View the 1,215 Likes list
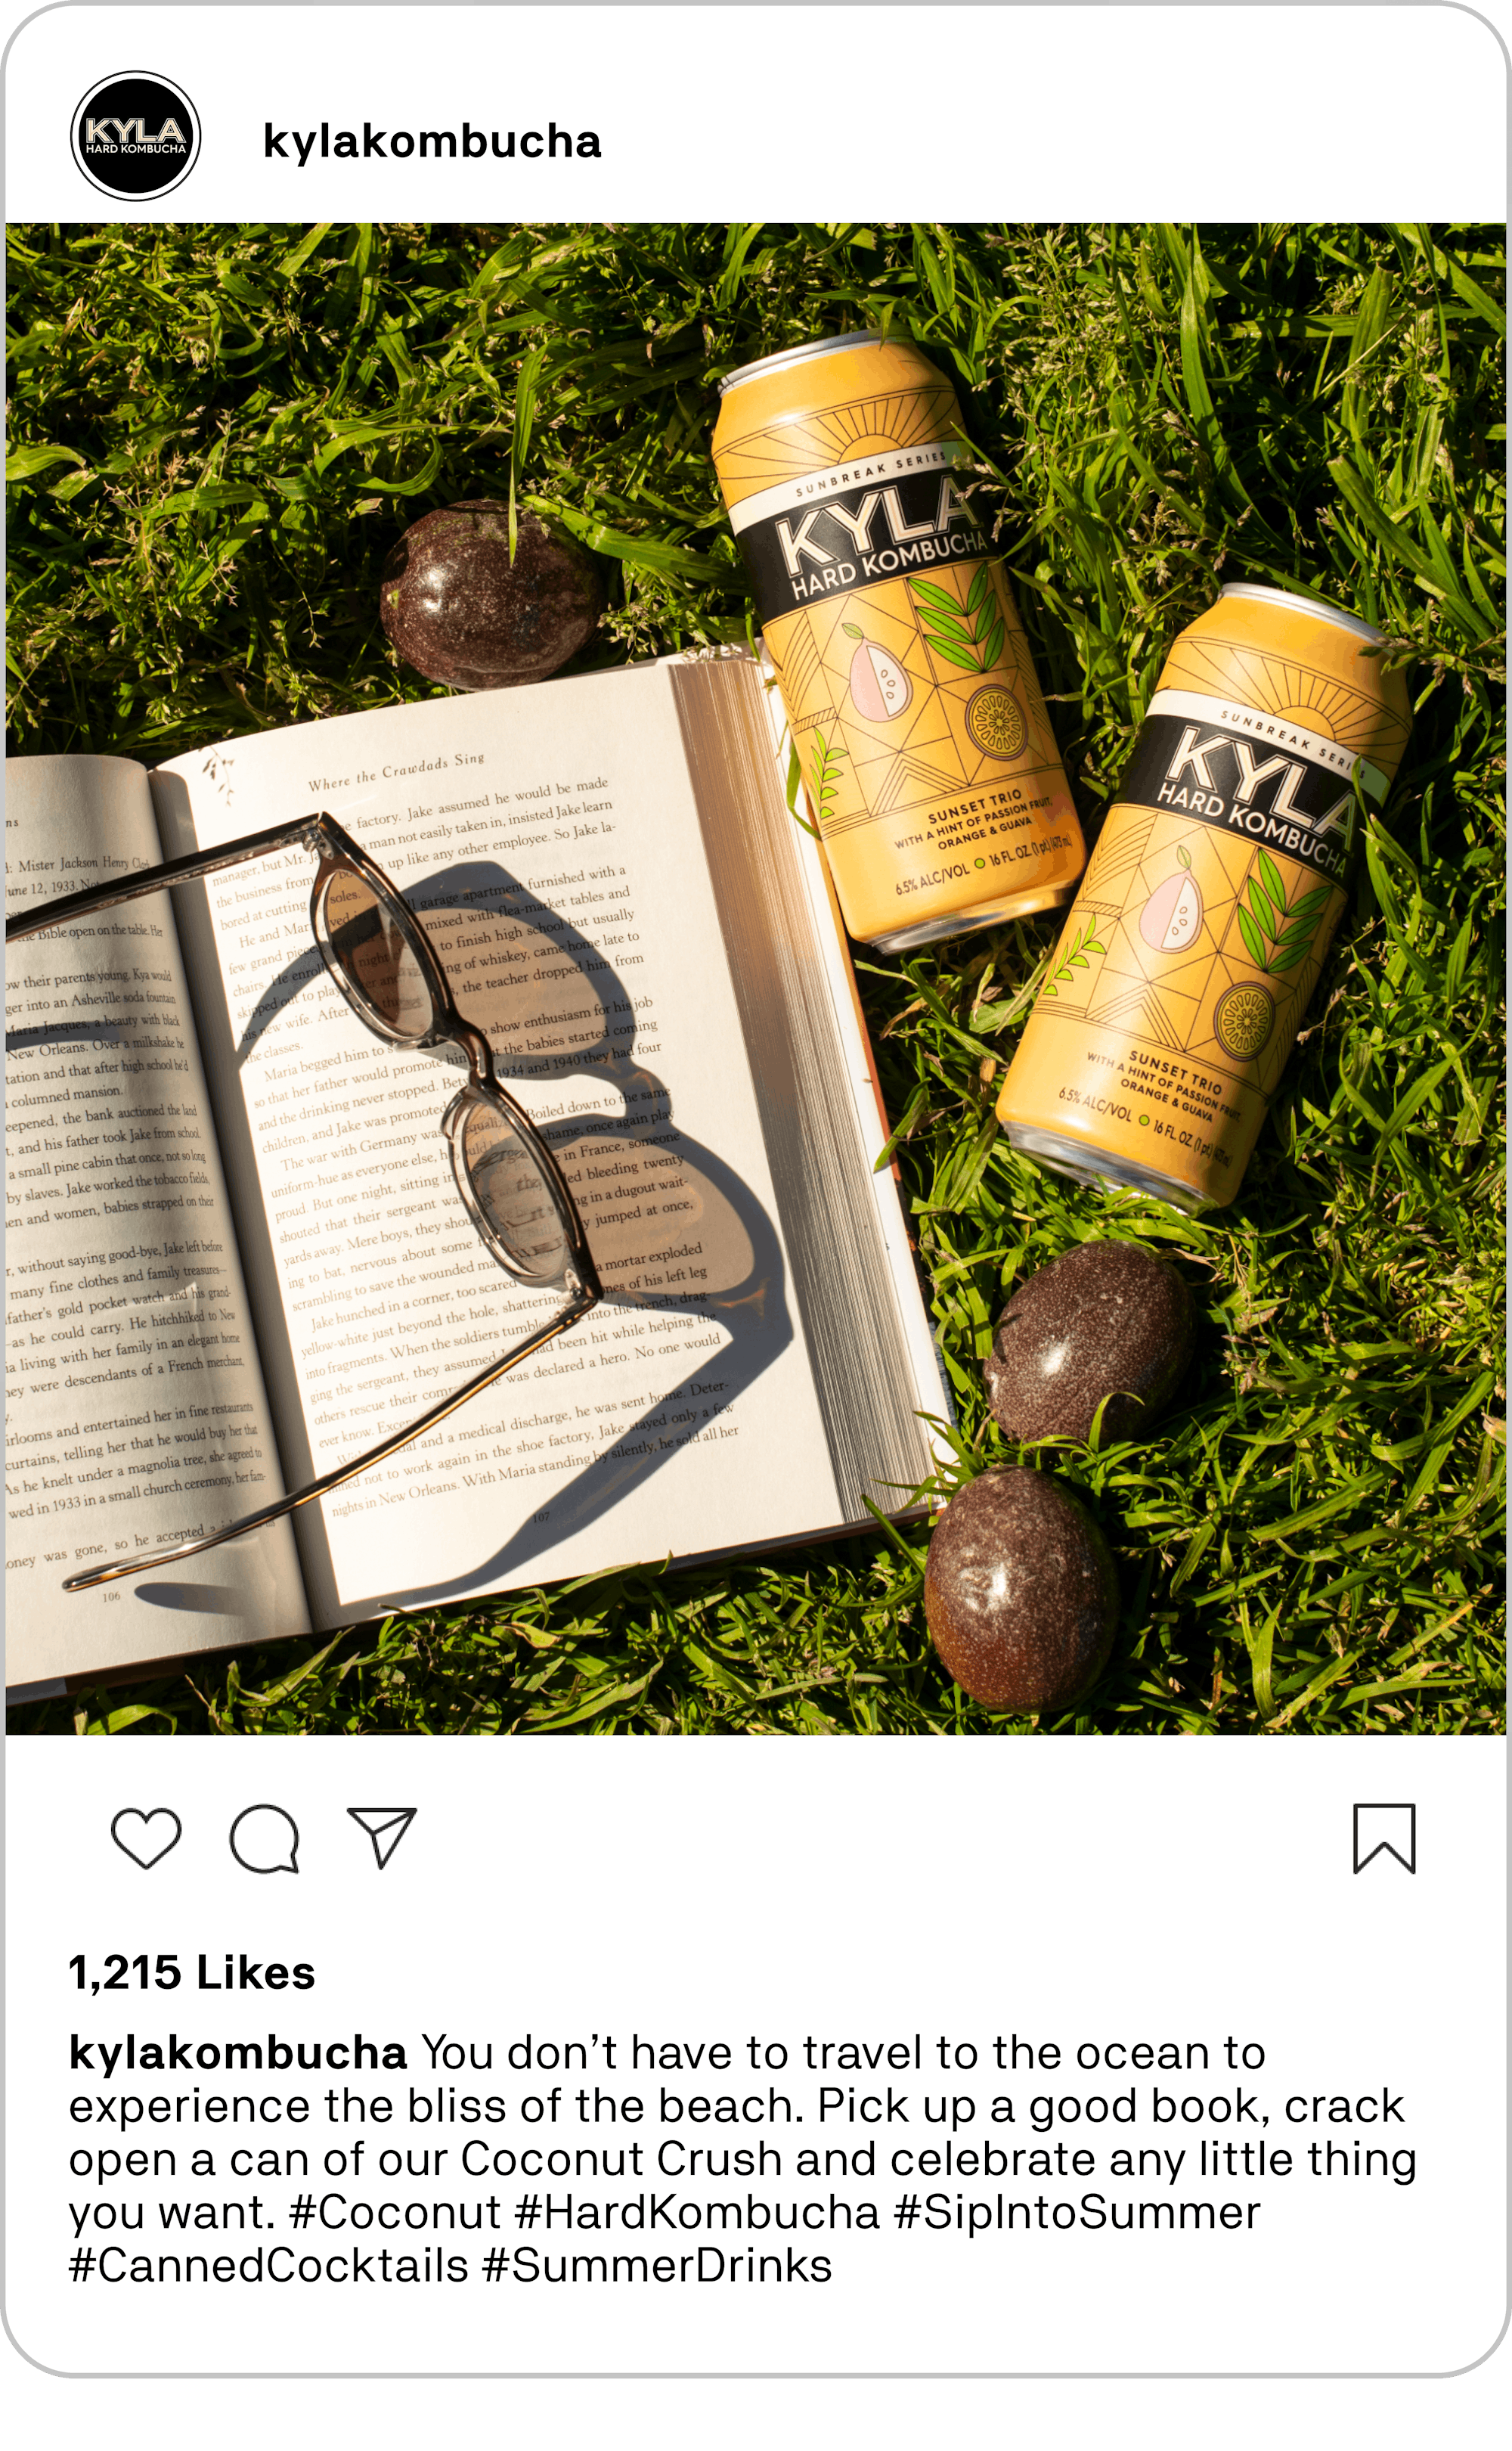This screenshot has height=2451, width=1512. [192, 1973]
